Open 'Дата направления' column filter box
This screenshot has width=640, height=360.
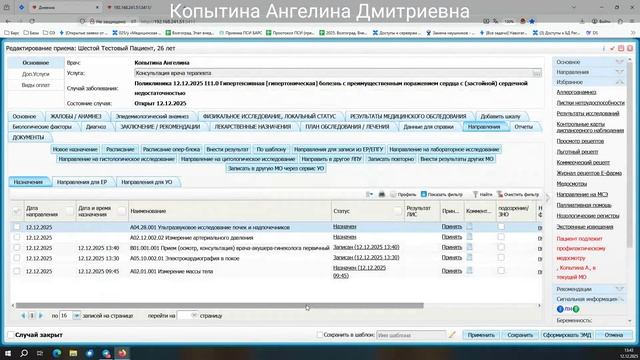click(x=70, y=211)
